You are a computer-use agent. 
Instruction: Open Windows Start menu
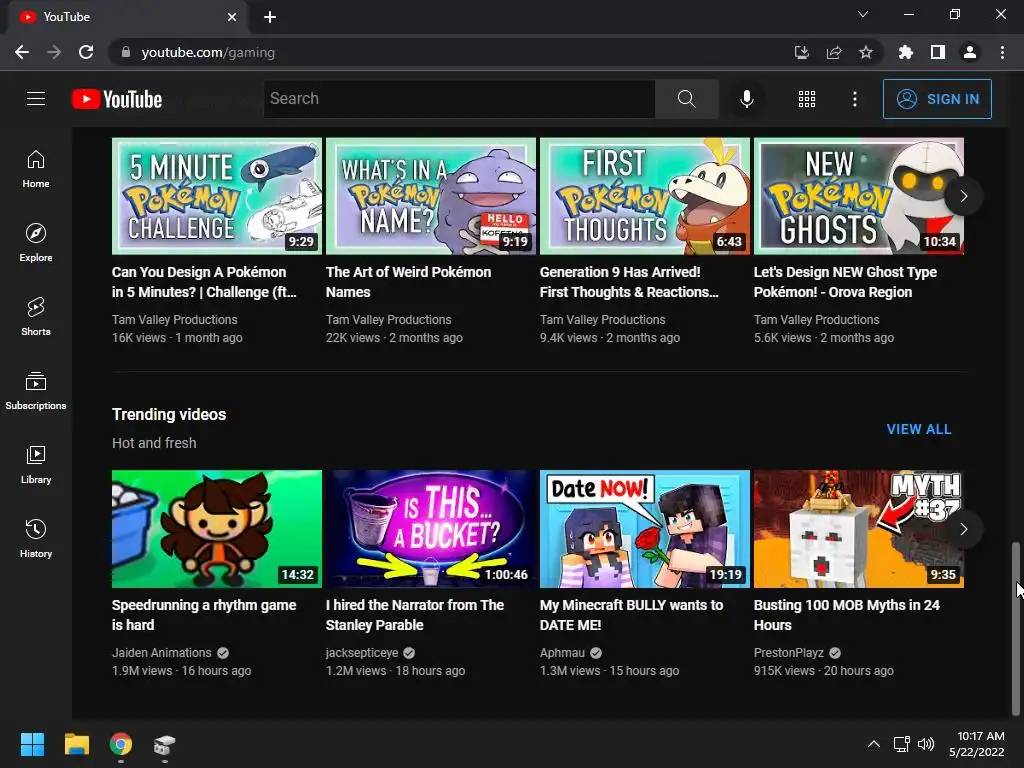(x=32, y=744)
